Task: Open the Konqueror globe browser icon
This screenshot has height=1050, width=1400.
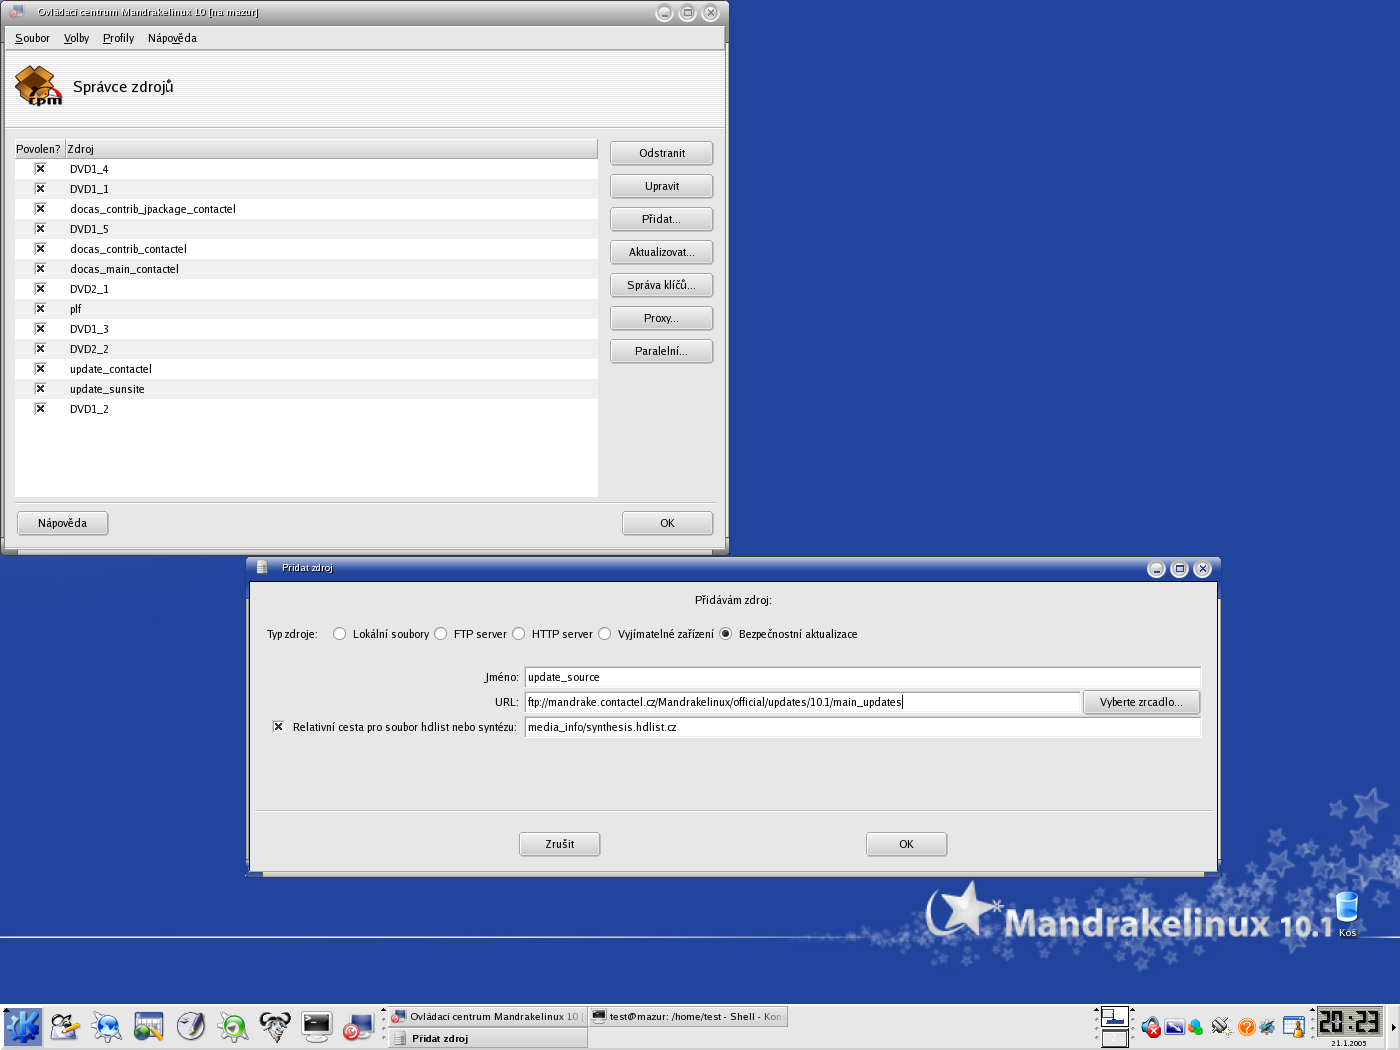Action: [107, 1027]
